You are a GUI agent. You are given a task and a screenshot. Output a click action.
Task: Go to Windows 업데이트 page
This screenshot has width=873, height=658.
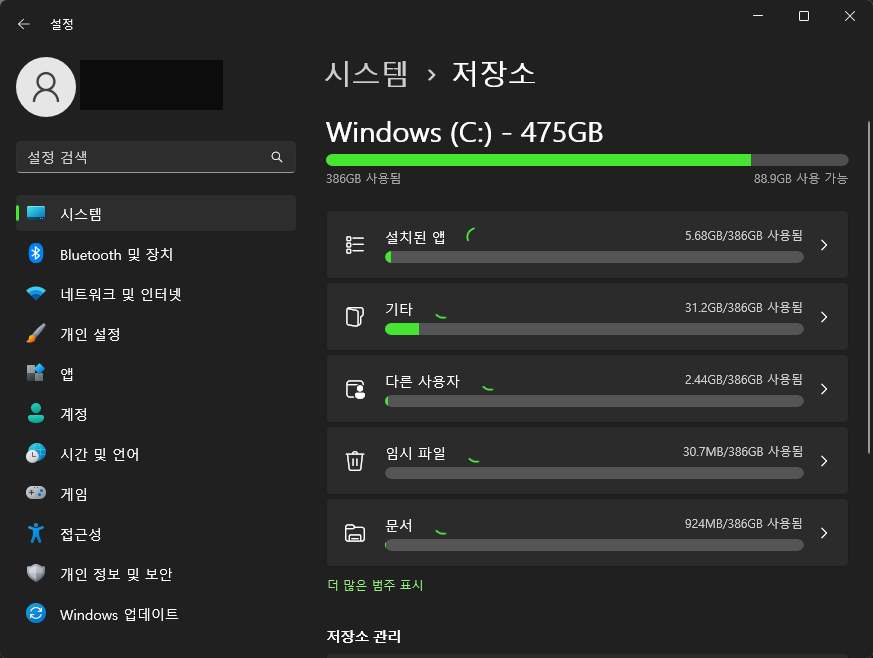click(x=156, y=614)
